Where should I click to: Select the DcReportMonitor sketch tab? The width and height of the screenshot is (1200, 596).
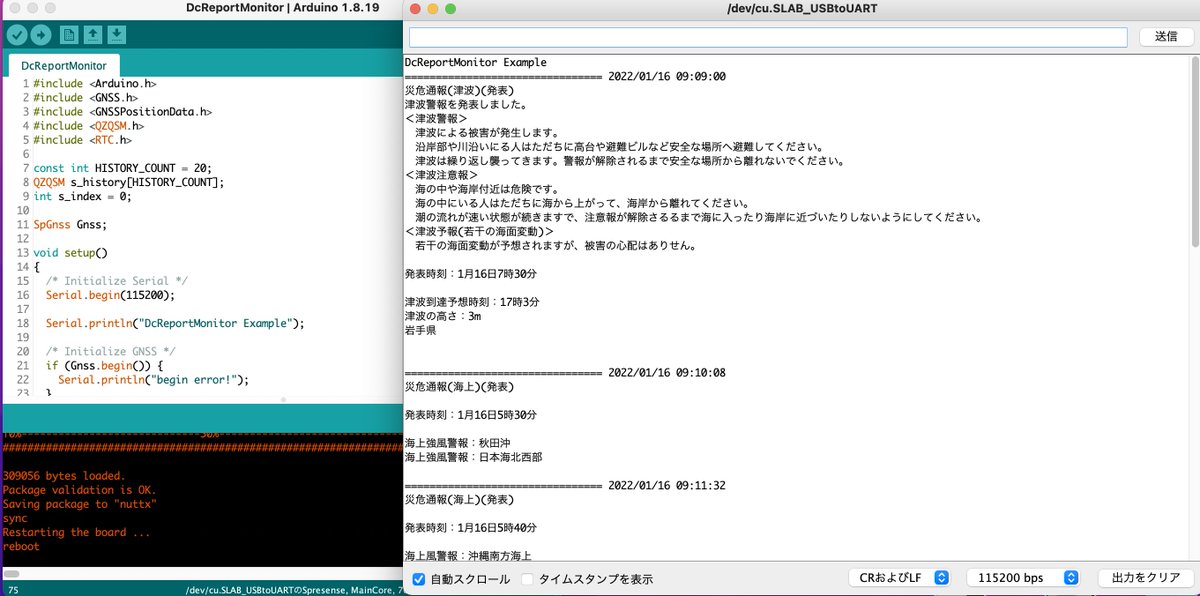pyautogui.click(x=64, y=65)
